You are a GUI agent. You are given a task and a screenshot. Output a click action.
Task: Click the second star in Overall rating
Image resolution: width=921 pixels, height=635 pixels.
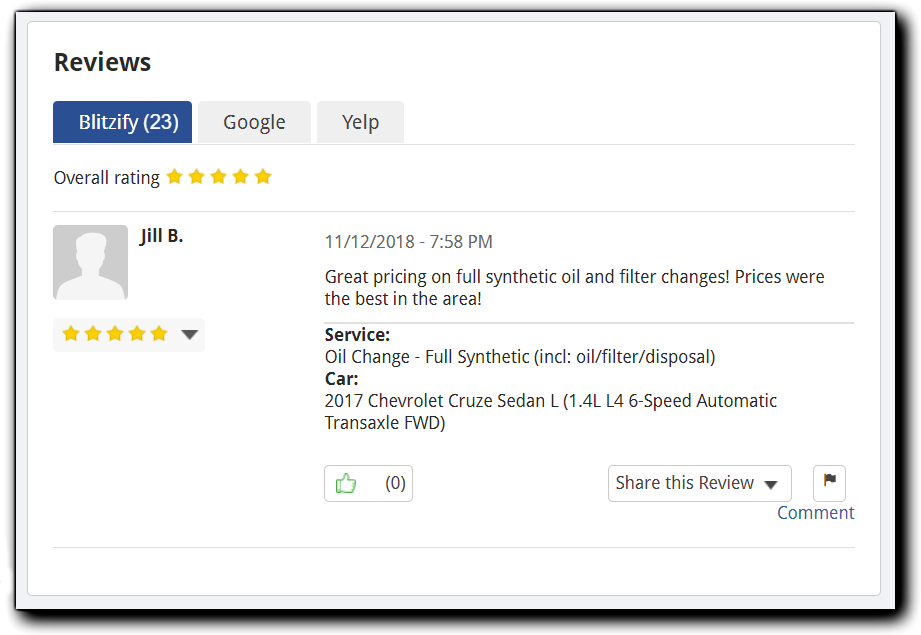(197, 177)
